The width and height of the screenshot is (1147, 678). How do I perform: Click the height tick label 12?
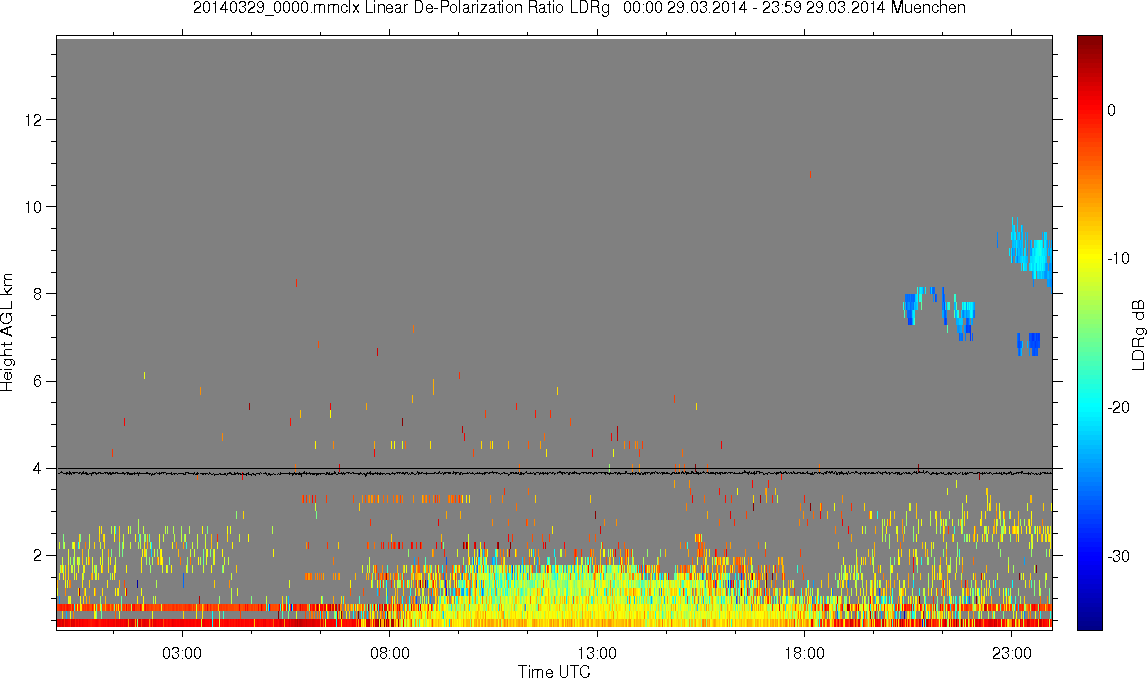(33, 119)
